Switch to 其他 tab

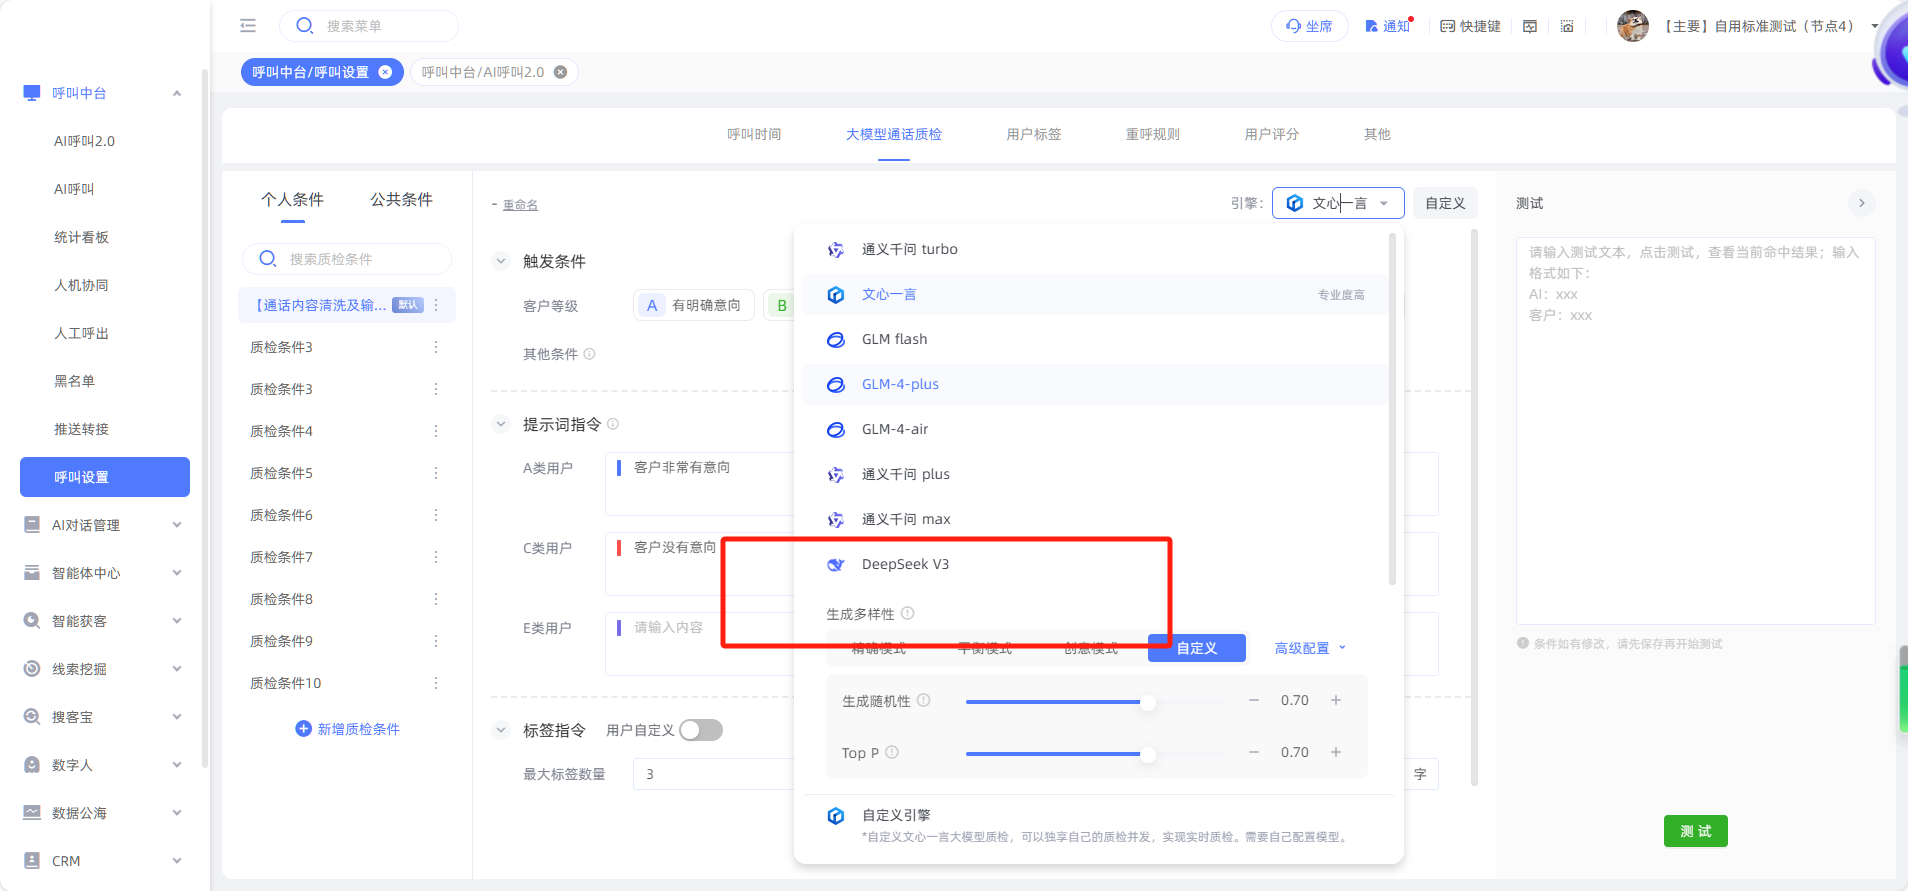(x=1377, y=134)
